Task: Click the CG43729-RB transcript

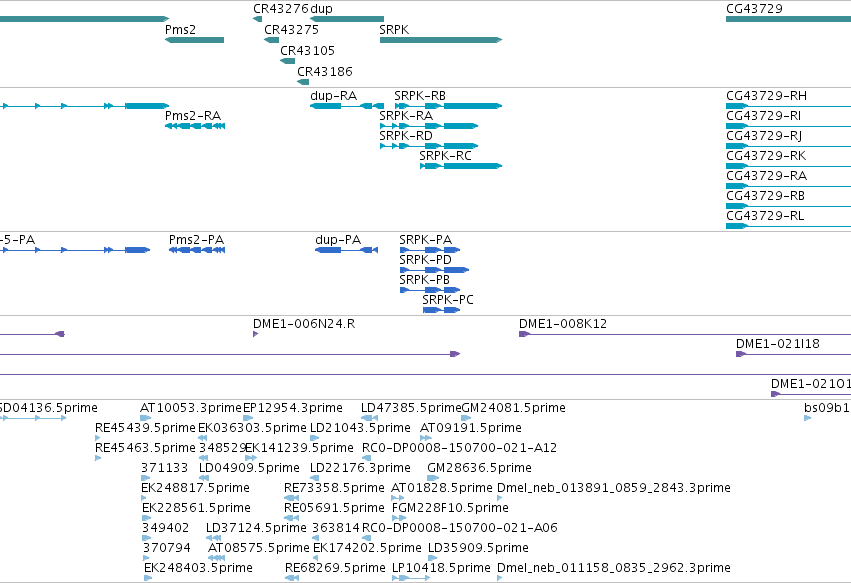Action: [x=789, y=206]
